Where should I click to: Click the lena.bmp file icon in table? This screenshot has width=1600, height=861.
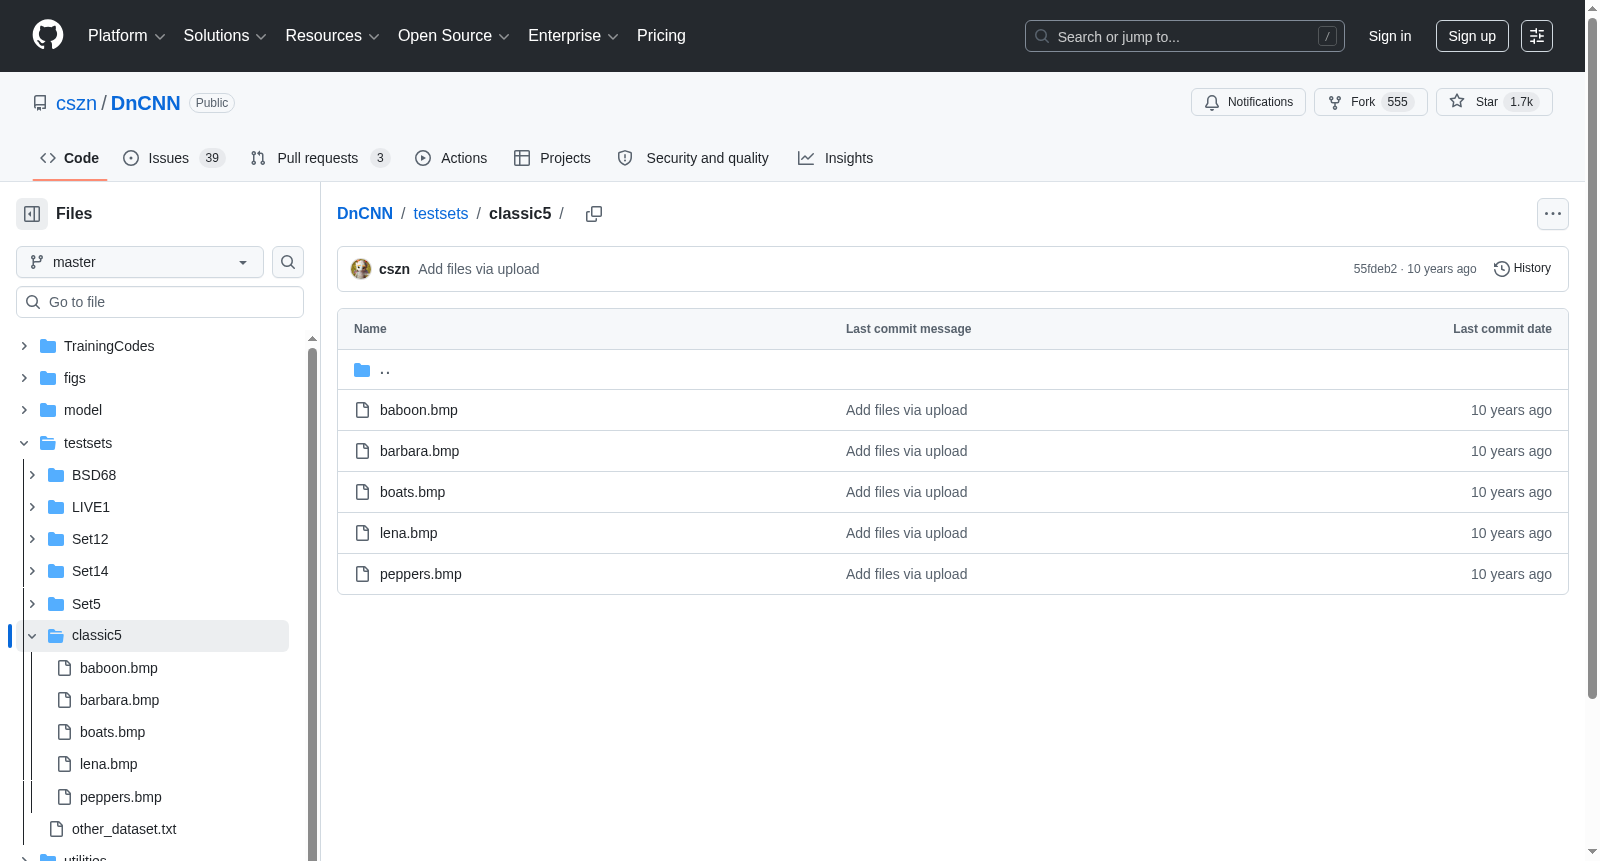[363, 533]
